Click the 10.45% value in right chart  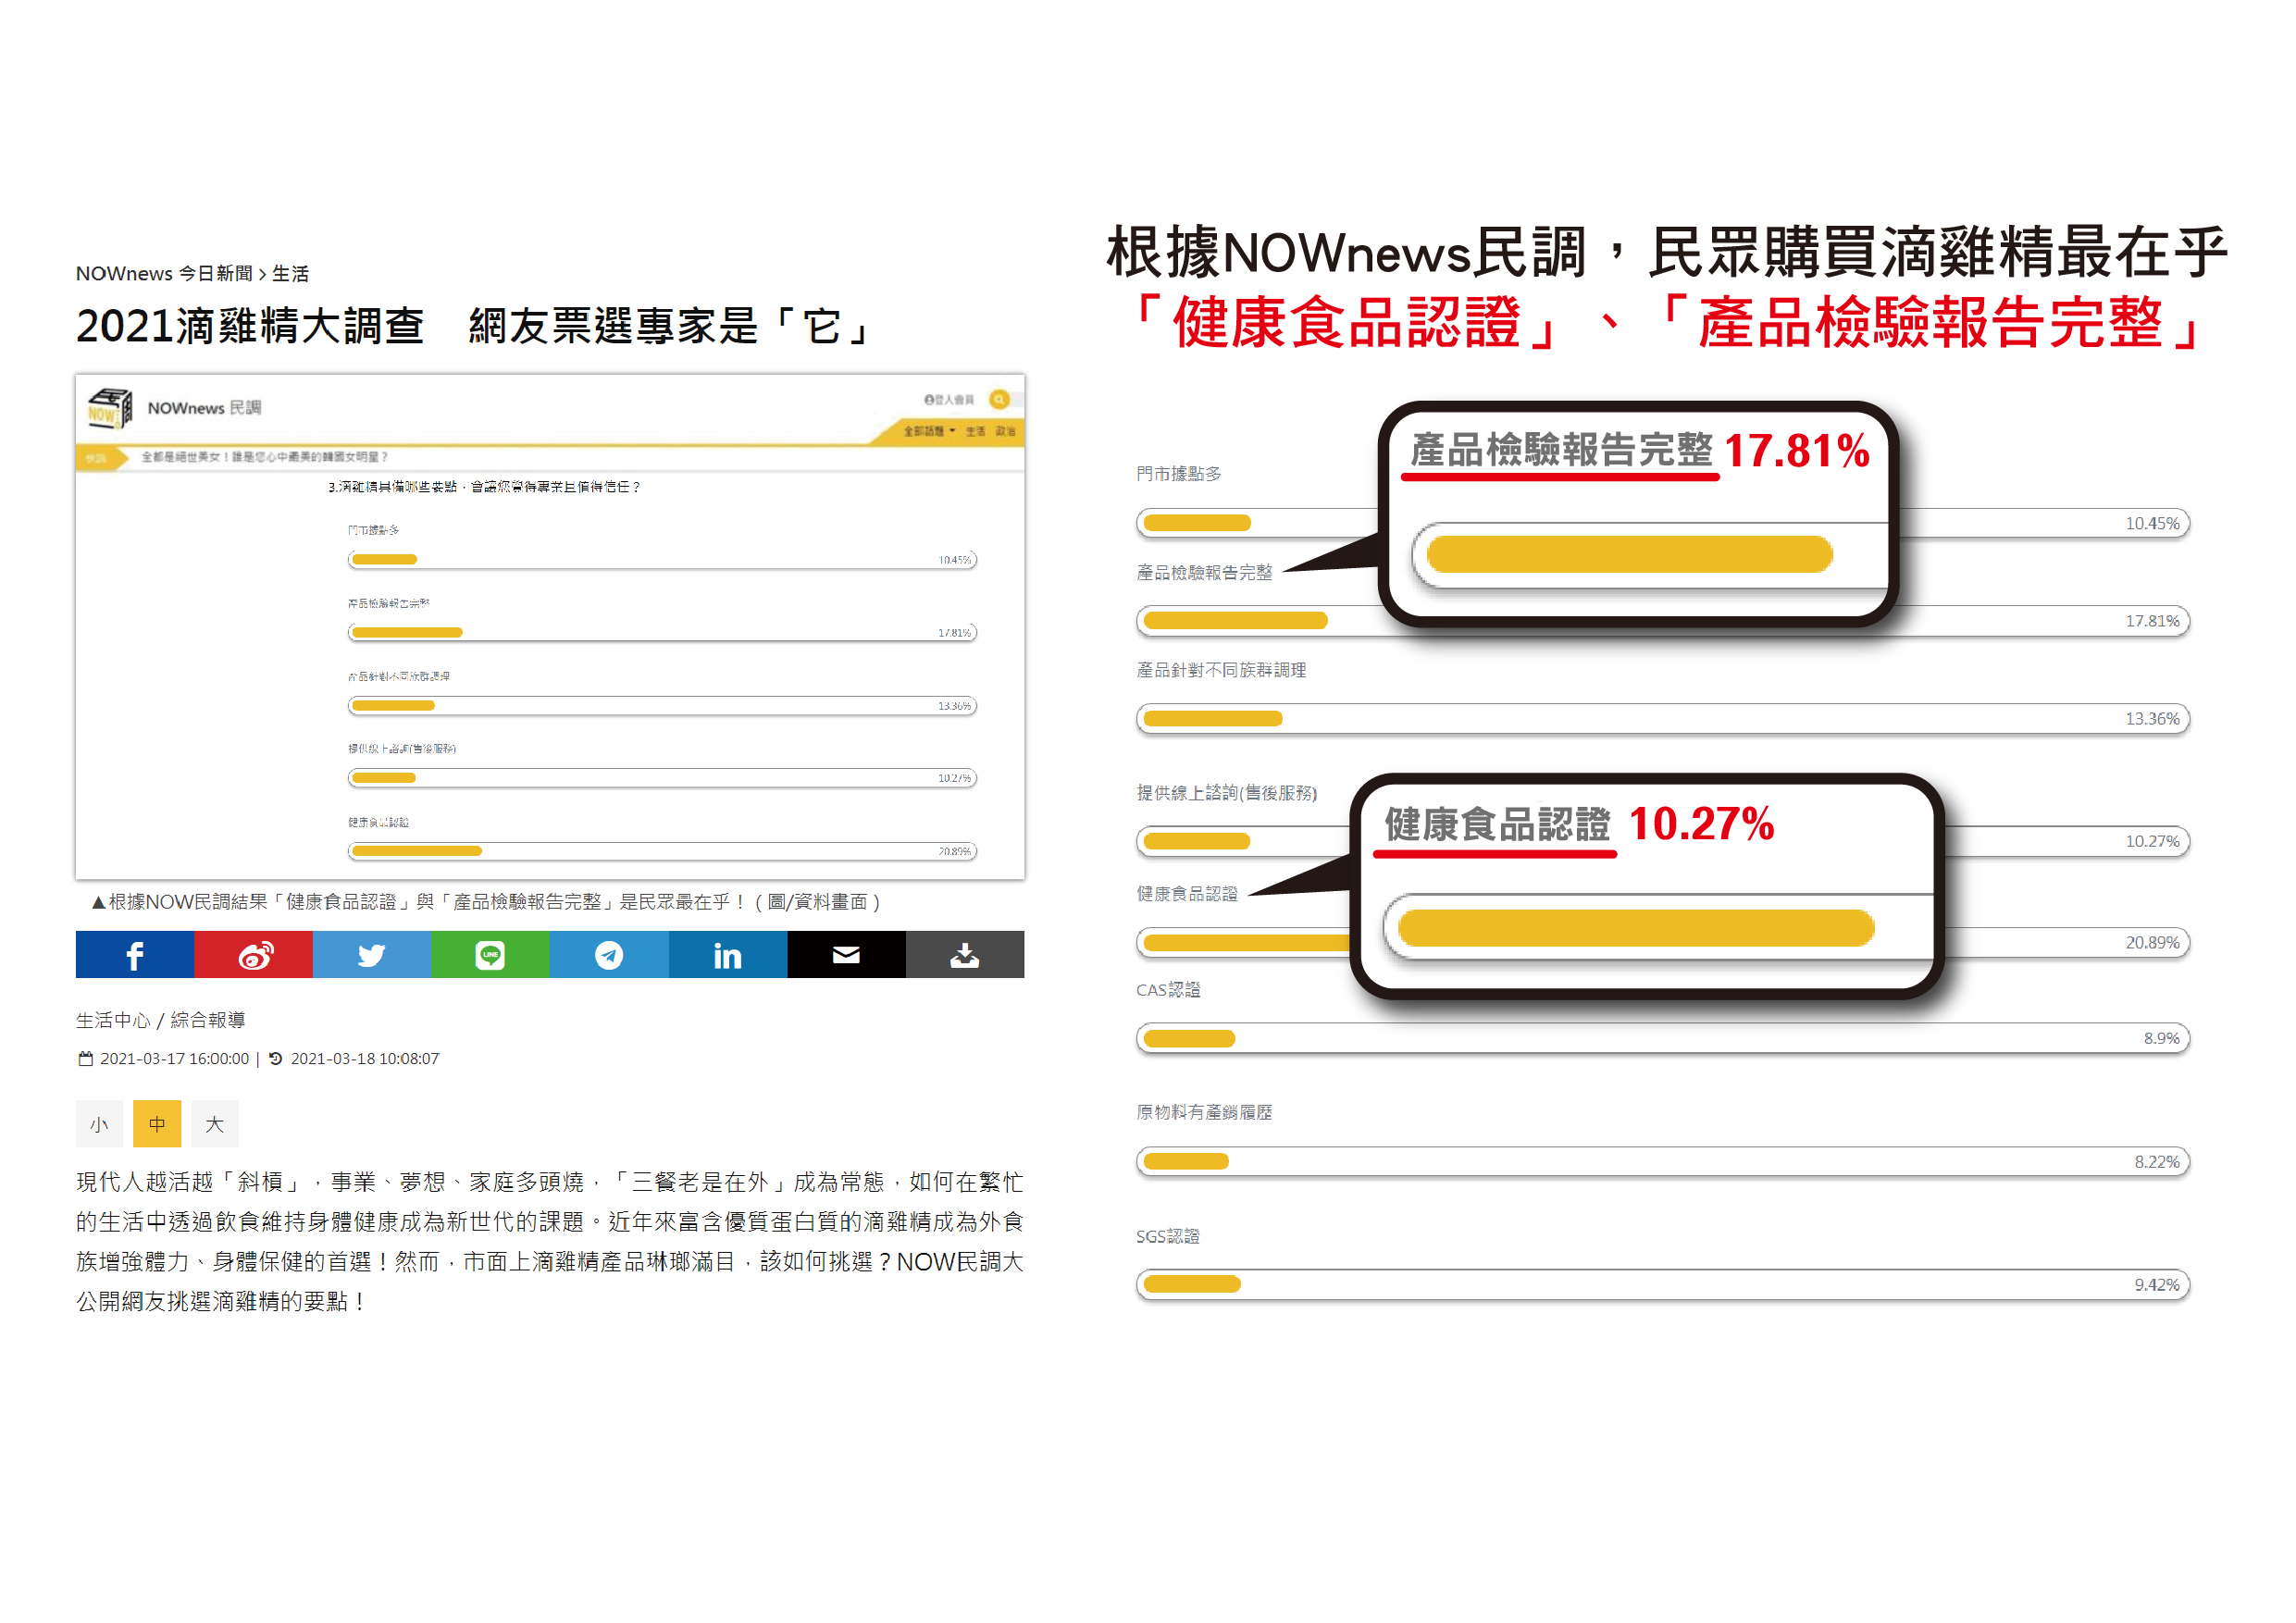click(2152, 524)
